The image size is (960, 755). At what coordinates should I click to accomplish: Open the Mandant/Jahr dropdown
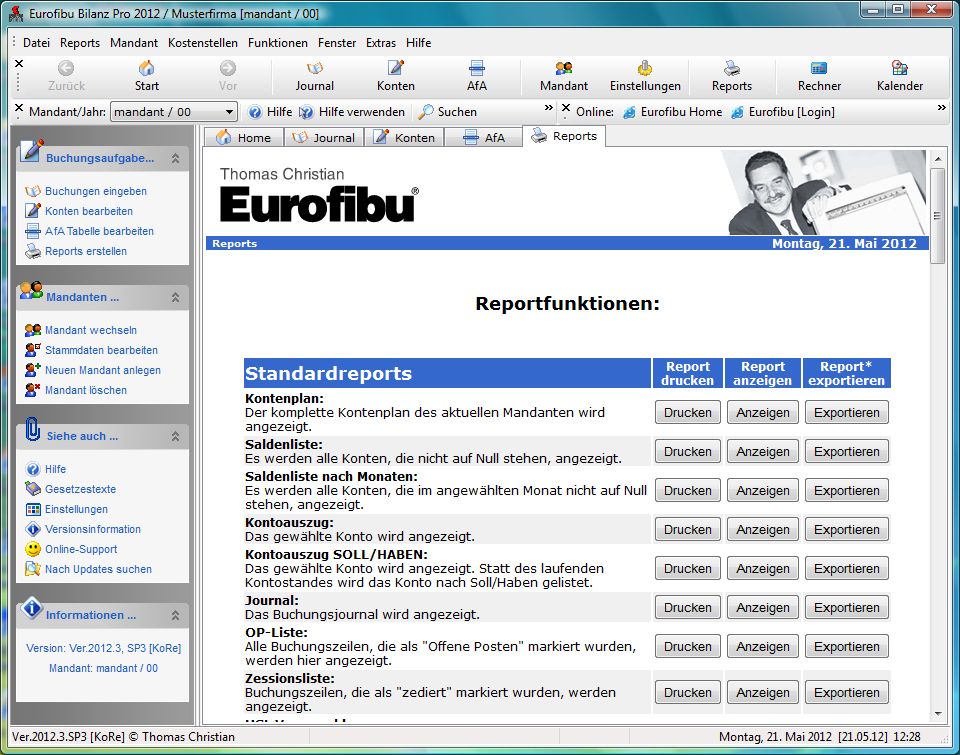229,112
